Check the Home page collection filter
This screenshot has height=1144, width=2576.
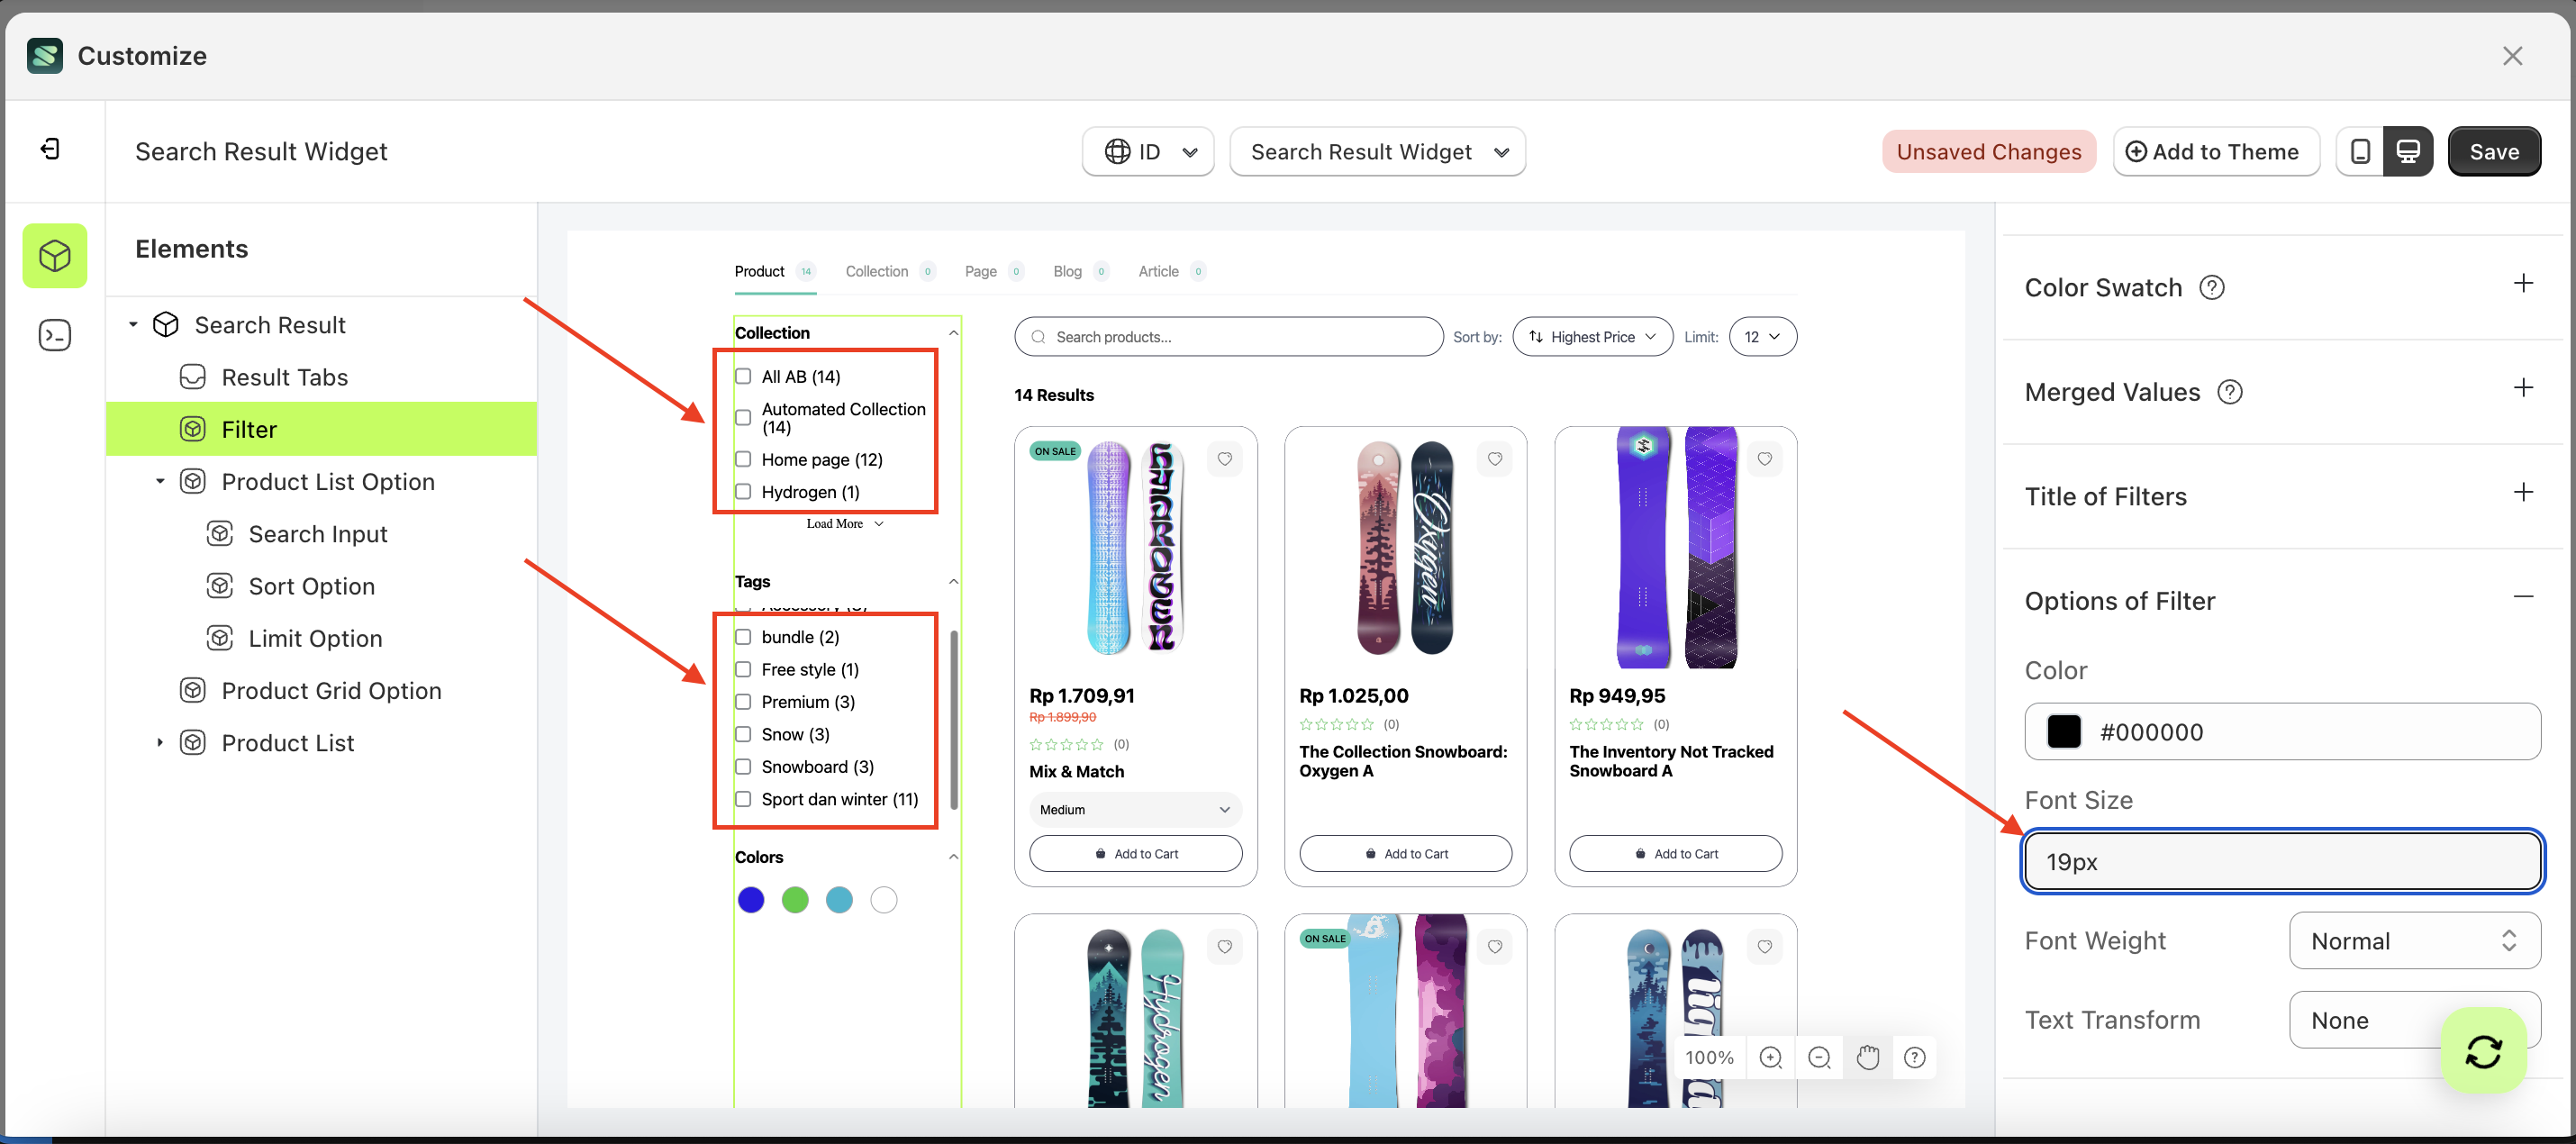[743, 460]
